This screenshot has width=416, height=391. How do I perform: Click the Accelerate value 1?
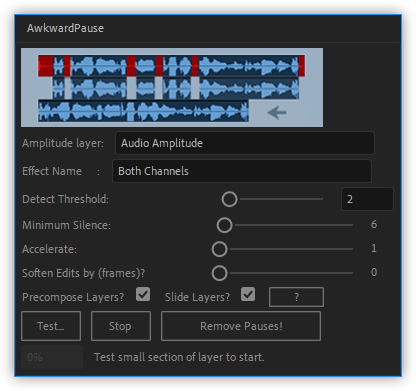(x=374, y=248)
